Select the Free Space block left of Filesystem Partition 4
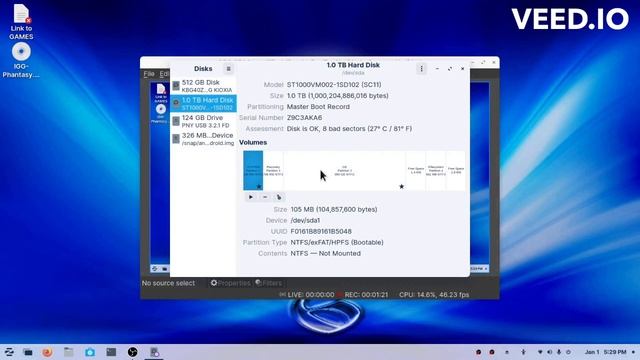This screenshot has height=360, width=640. [416, 171]
